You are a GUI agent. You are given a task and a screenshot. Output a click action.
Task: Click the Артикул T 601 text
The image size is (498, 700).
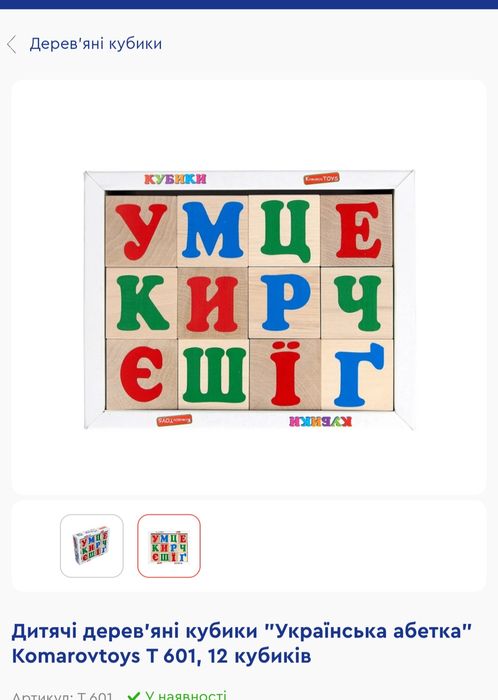[x=62, y=696]
